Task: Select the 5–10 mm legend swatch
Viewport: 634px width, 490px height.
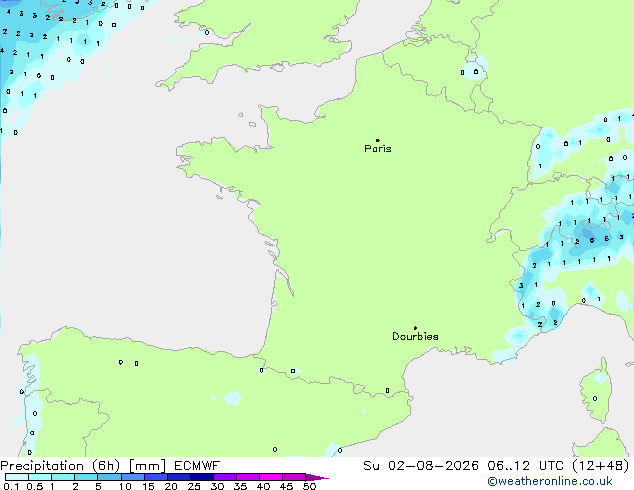Action: click(x=109, y=477)
